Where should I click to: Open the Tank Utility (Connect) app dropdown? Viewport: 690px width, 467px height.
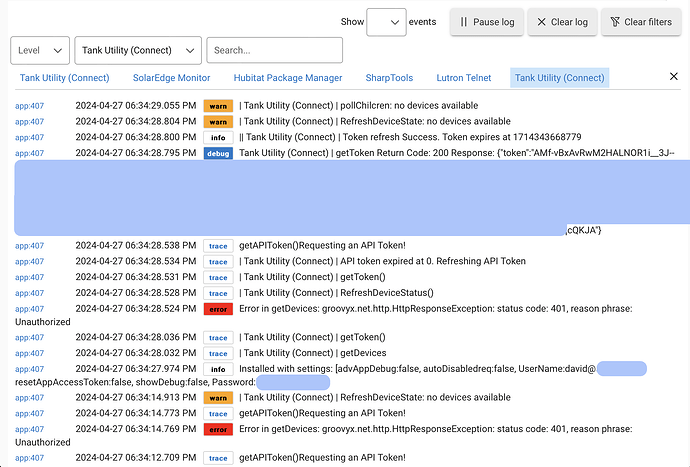pyautogui.click(x=138, y=50)
